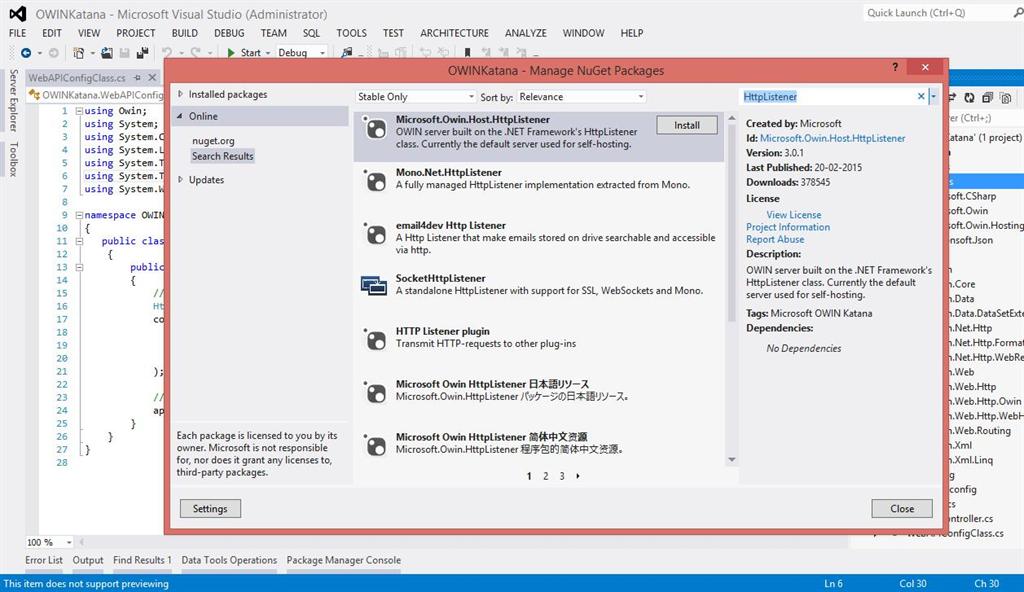Viewport: 1024px width, 592px height.
Task: Click the toolbar icon right of Debug
Action: [x=347, y=53]
